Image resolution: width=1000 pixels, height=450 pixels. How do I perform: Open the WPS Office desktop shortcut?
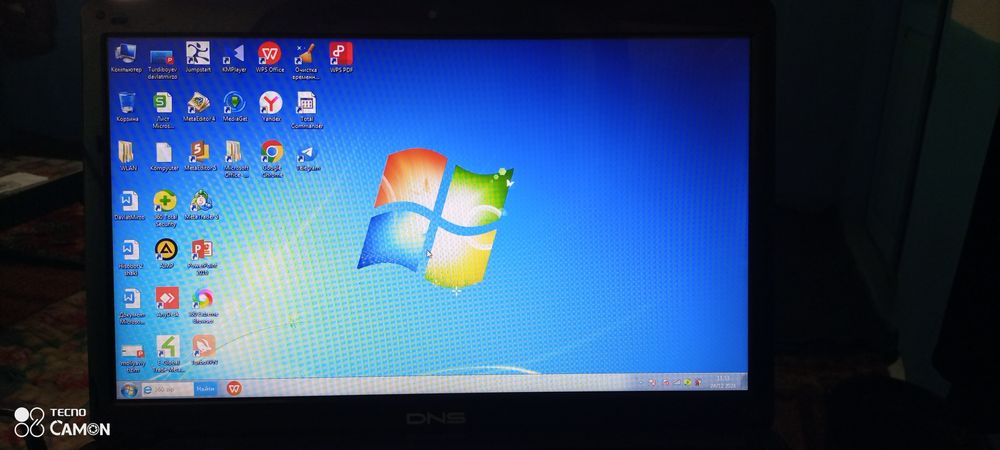pos(270,57)
